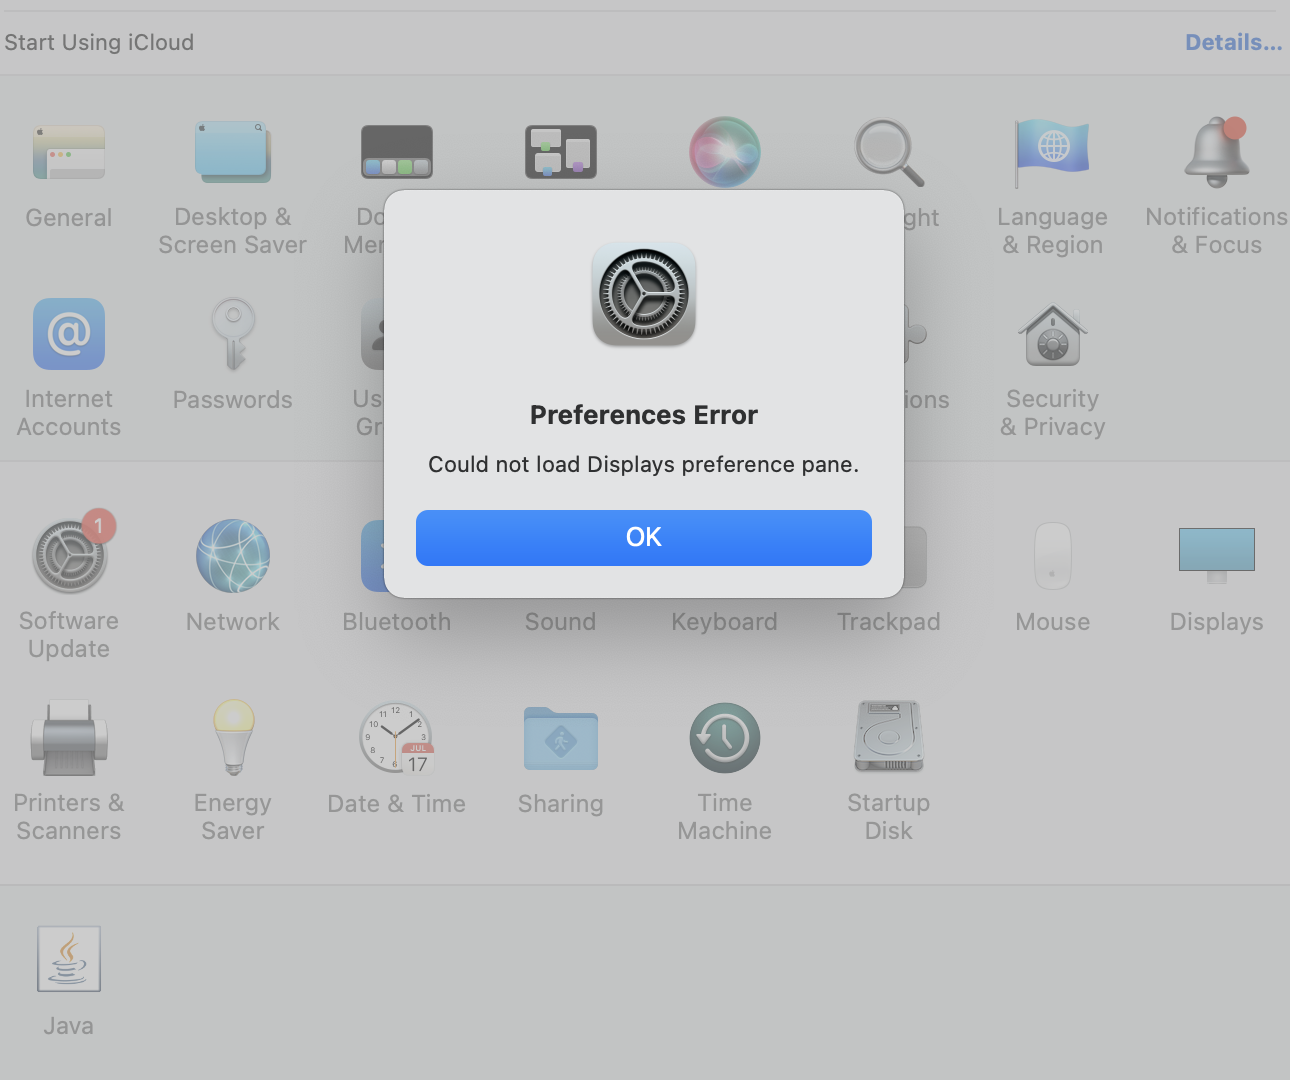Click the Trackpad pane label
1290x1080 pixels.
click(889, 622)
